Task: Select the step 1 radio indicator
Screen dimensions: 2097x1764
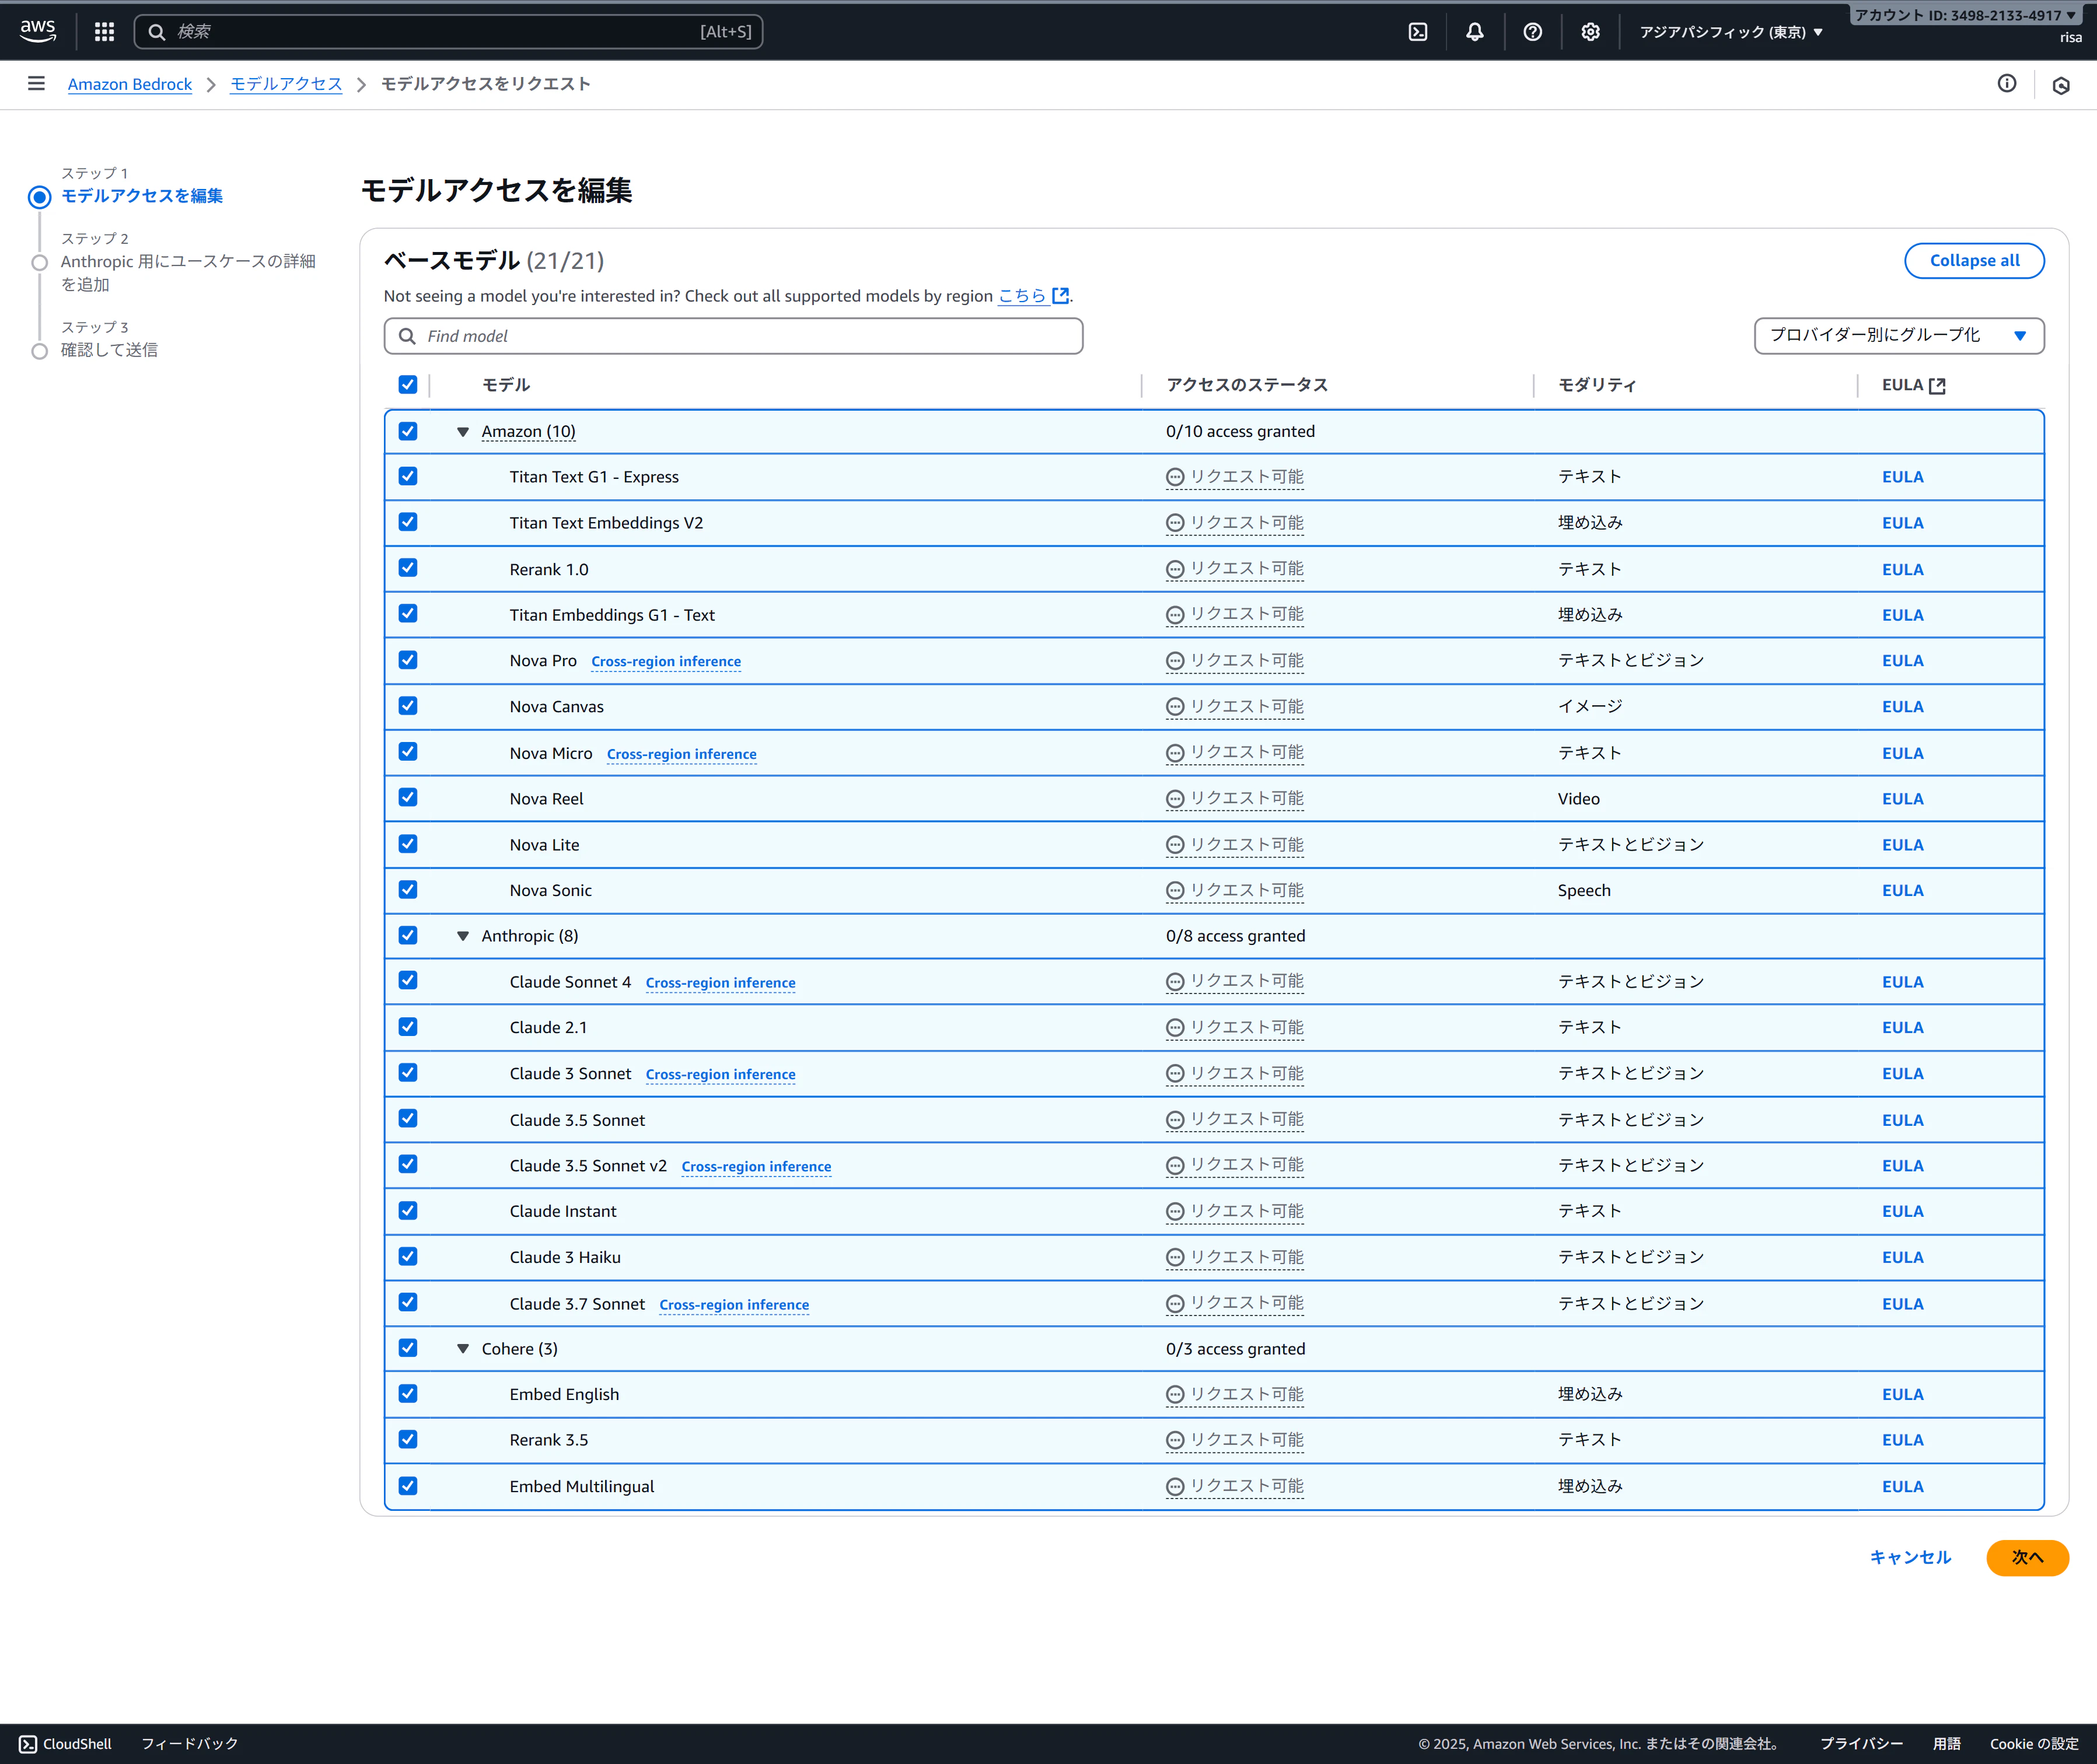Action: point(39,197)
